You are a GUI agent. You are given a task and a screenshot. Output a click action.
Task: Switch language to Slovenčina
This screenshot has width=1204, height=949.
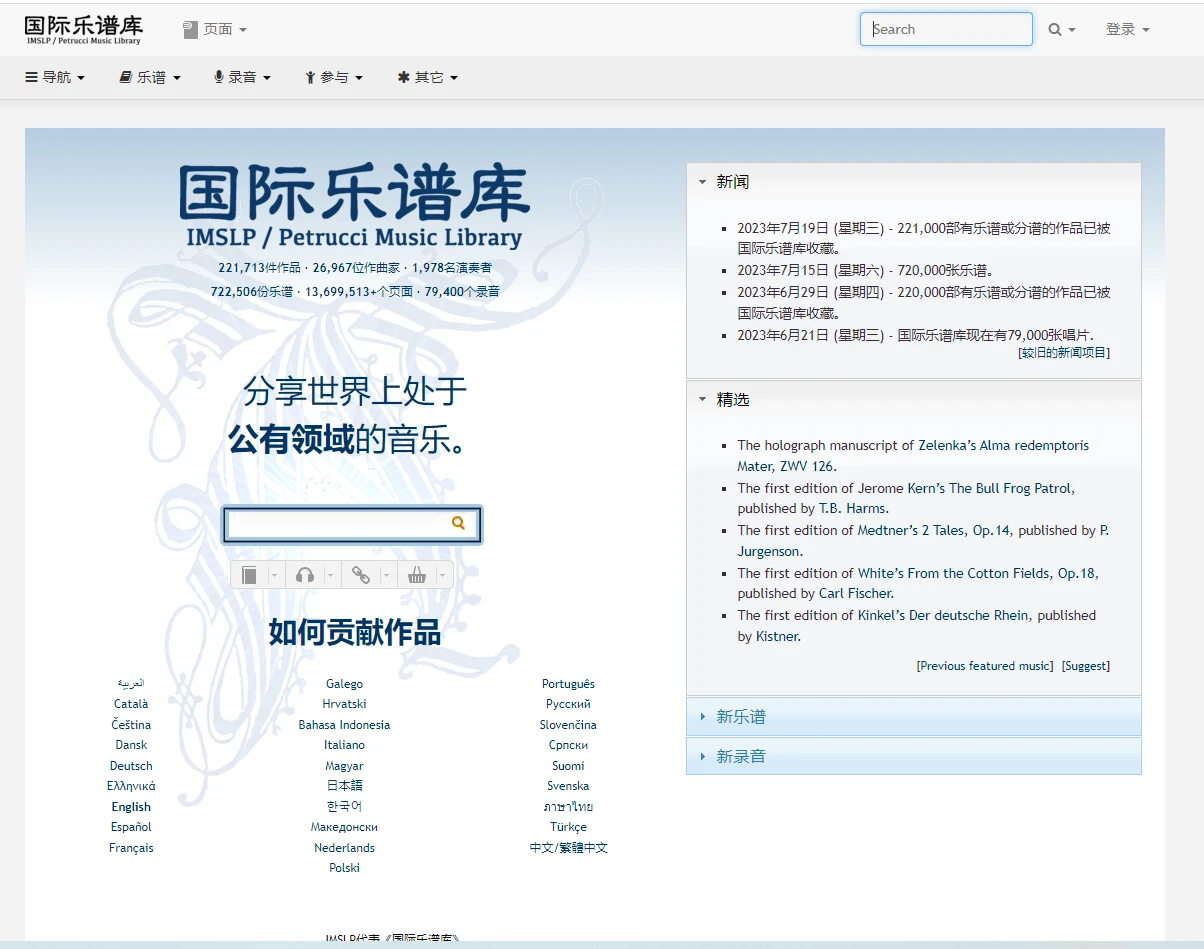pyautogui.click(x=568, y=725)
